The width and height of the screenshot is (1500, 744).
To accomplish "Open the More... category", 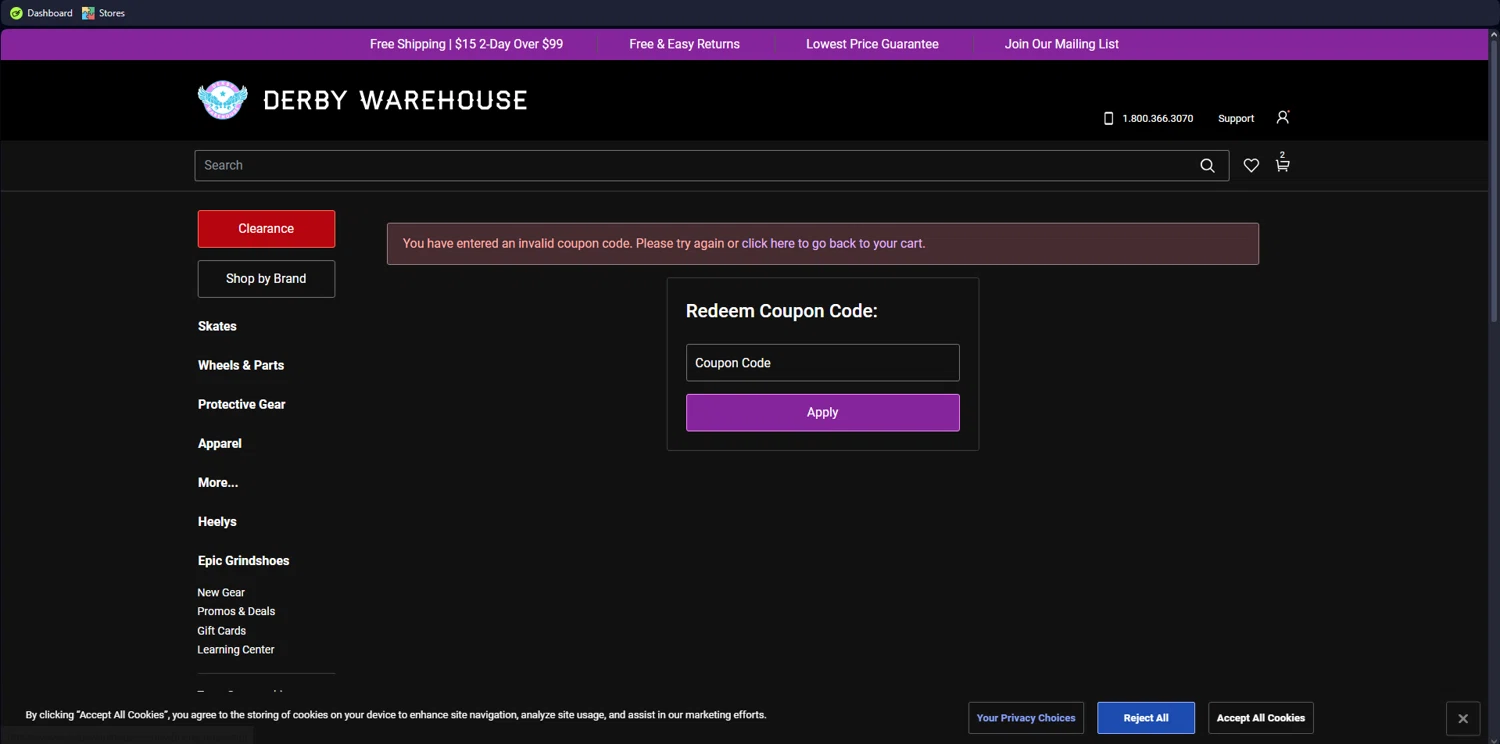I will [x=218, y=482].
